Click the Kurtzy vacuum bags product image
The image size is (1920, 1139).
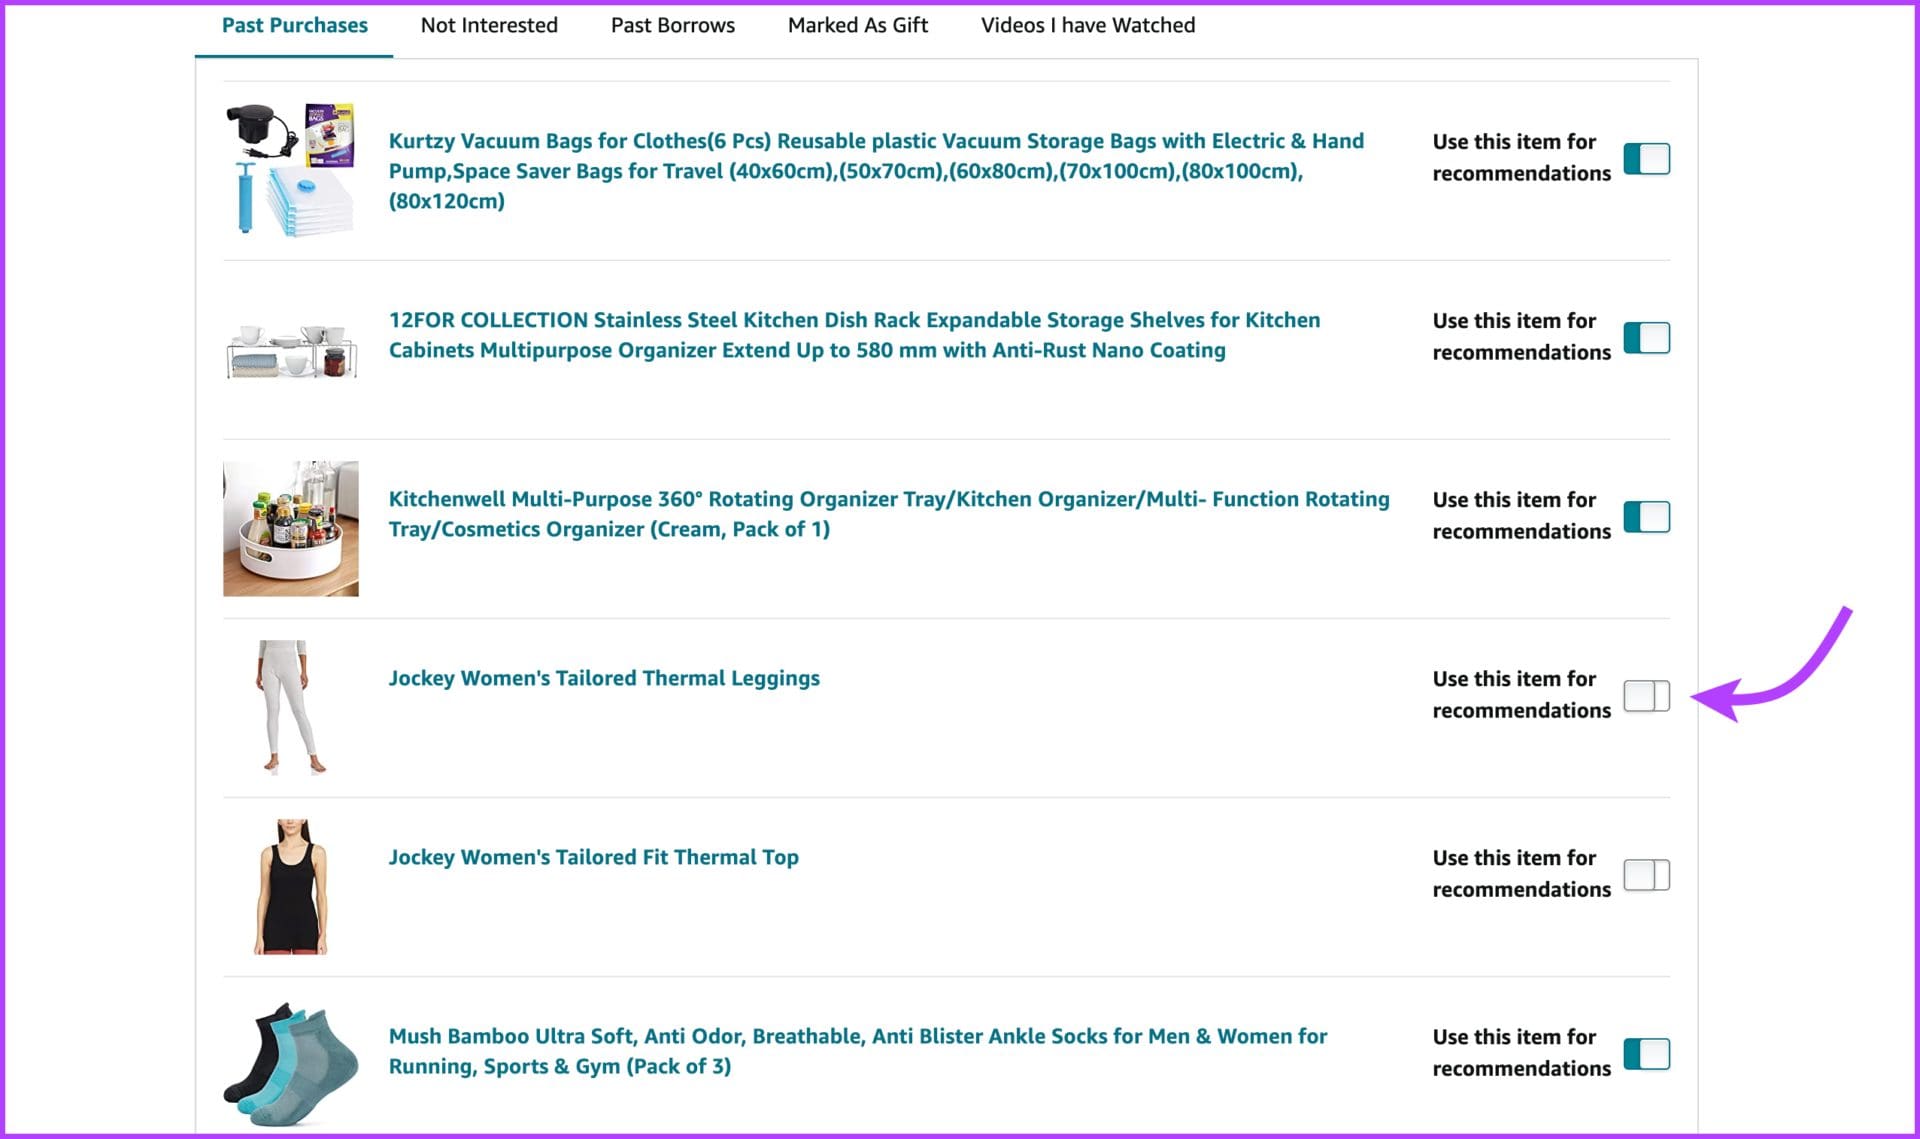[x=291, y=168]
